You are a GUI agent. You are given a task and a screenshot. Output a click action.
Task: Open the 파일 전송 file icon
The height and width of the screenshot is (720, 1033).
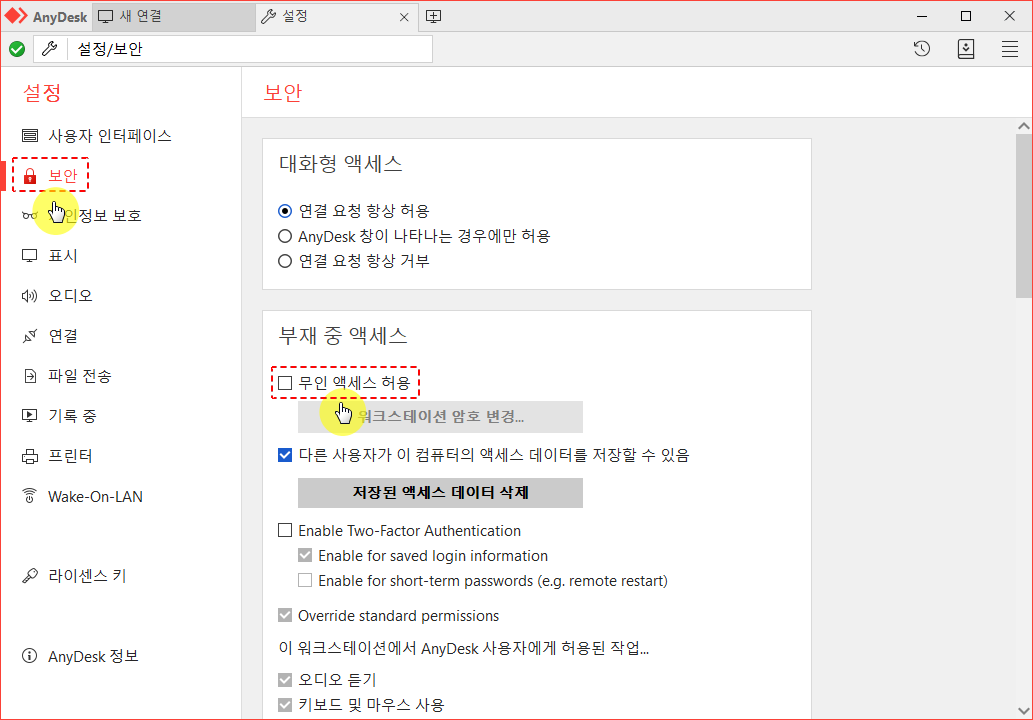click(x=30, y=376)
